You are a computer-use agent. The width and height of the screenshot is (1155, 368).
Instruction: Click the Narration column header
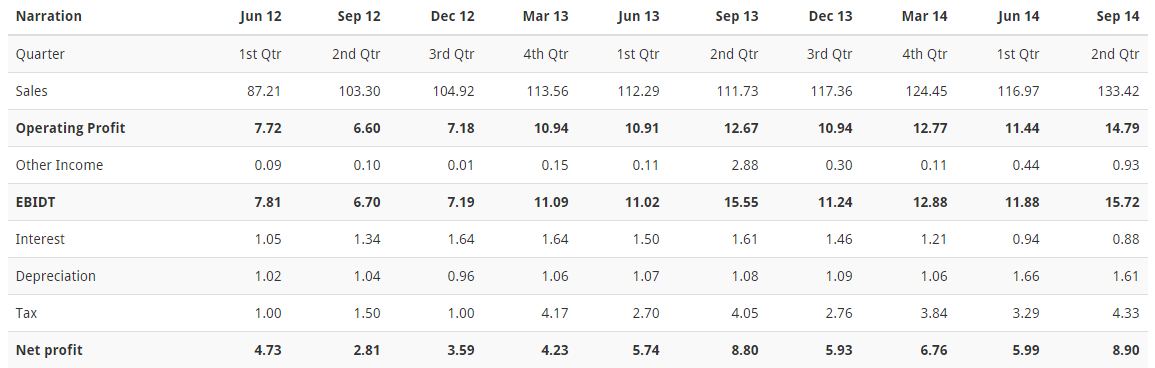point(49,16)
